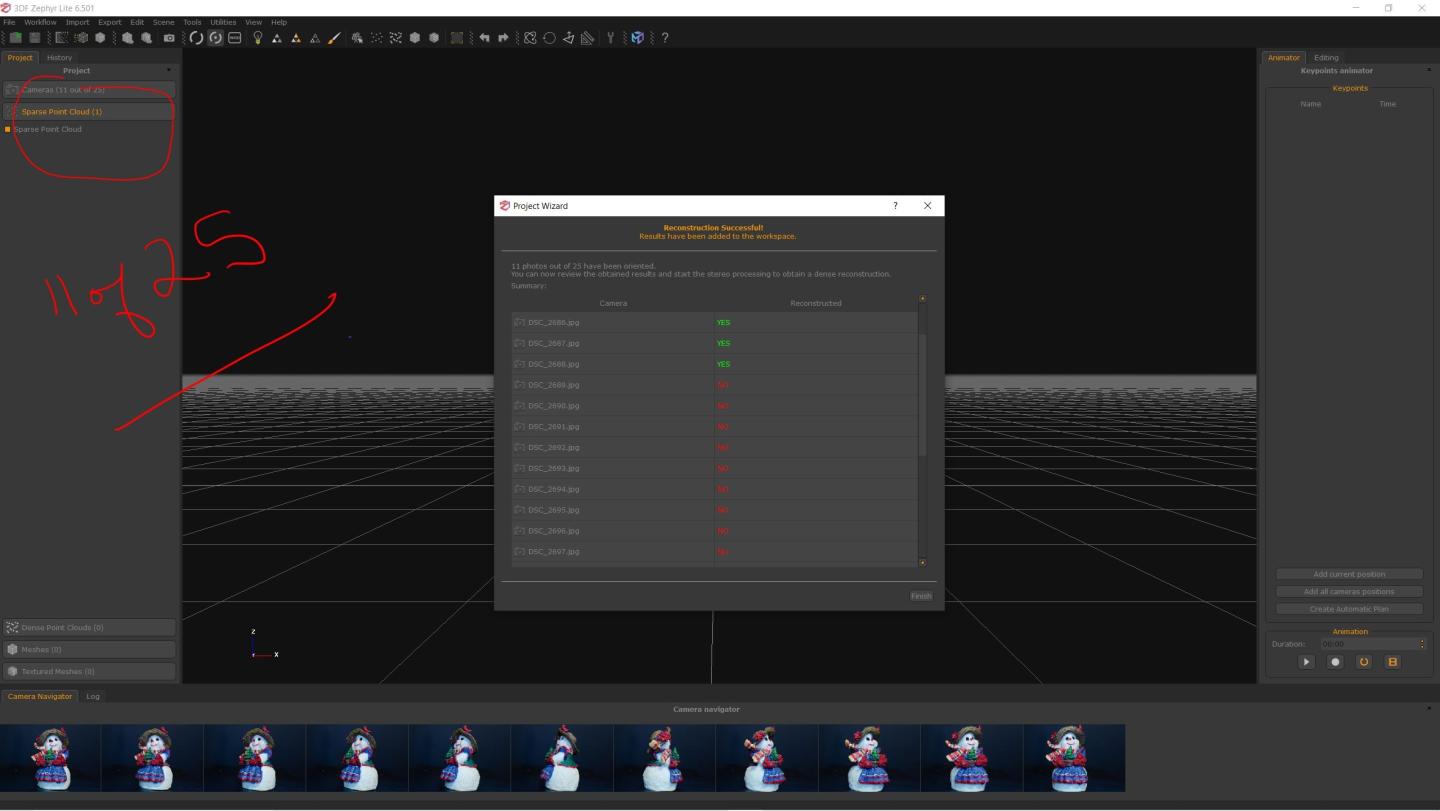Expand the Meshes (0) section

[89, 649]
